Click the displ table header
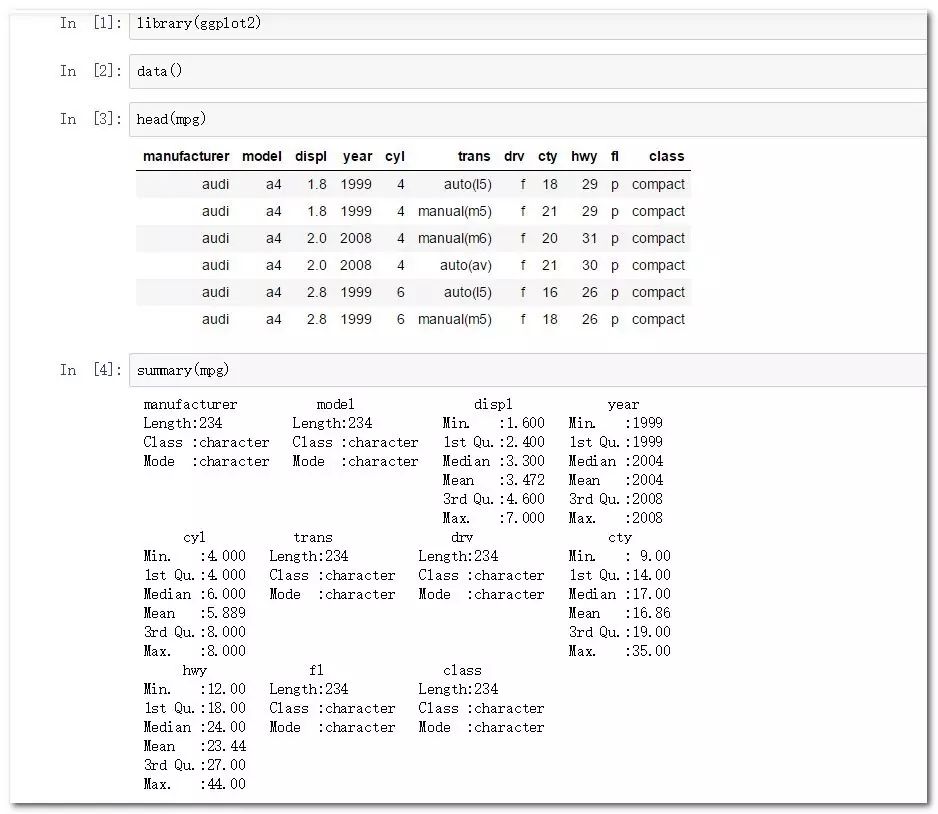This screenshot has width=938, height=814. click(310, 157)
